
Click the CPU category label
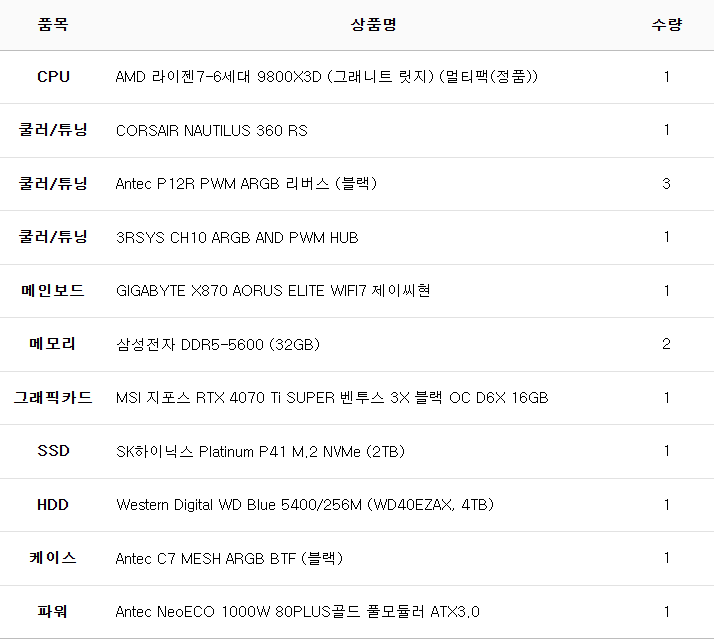(x=53, y=77)
